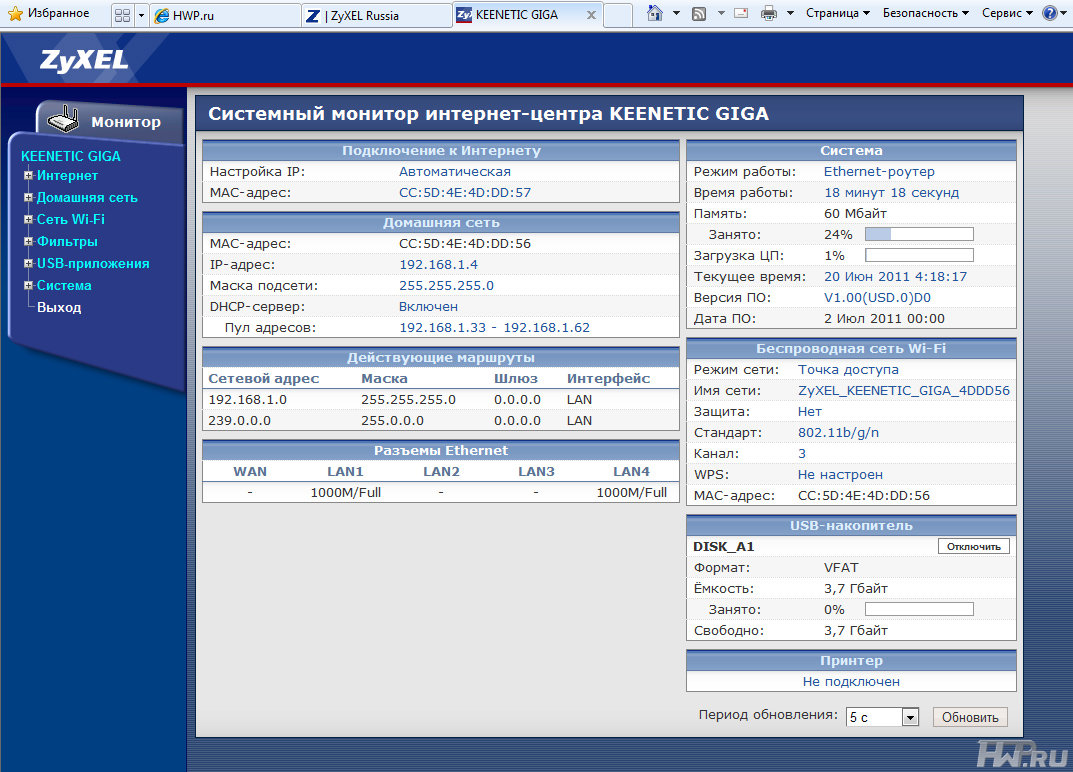Open the Фильтры menu link
The image size is (1073, 772).
pyautogui.click(x=67, y=242)
